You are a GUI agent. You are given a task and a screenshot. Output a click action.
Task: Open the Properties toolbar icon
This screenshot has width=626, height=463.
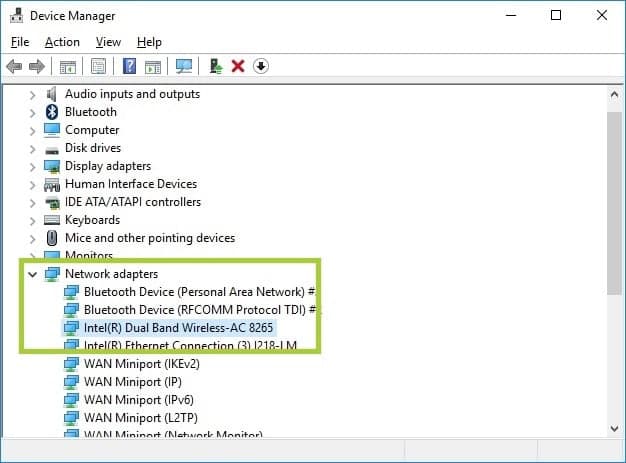tap(99, 66)
